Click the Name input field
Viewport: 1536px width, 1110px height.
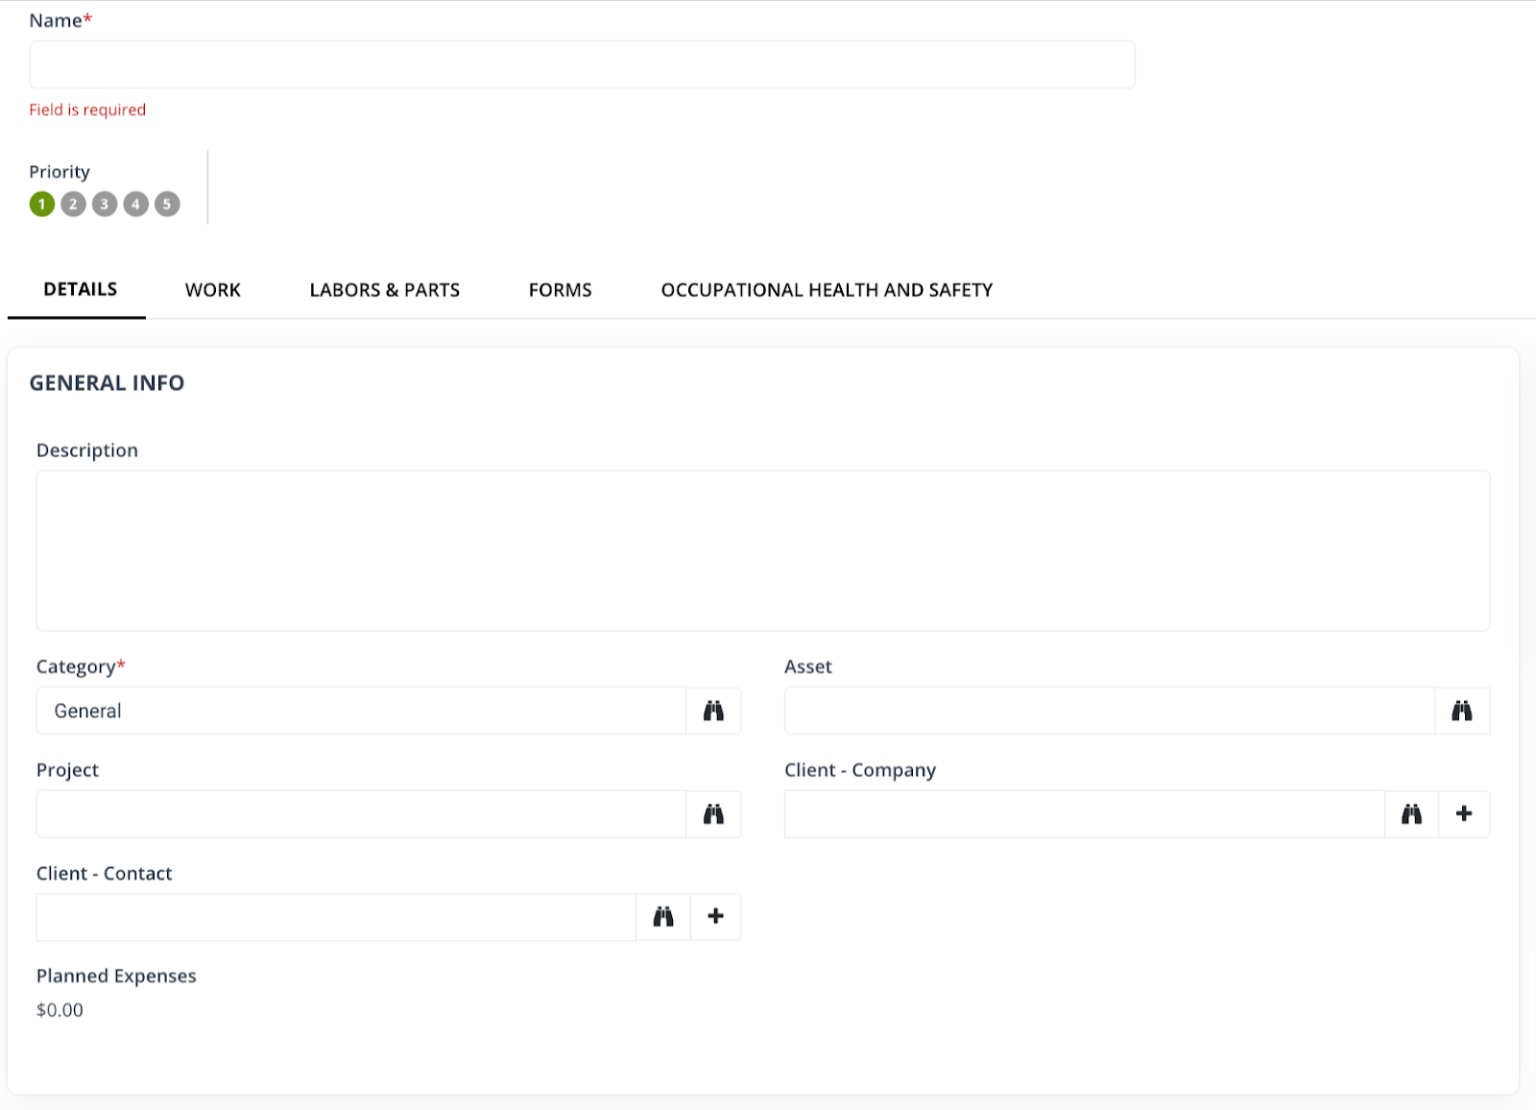(582, 64)
